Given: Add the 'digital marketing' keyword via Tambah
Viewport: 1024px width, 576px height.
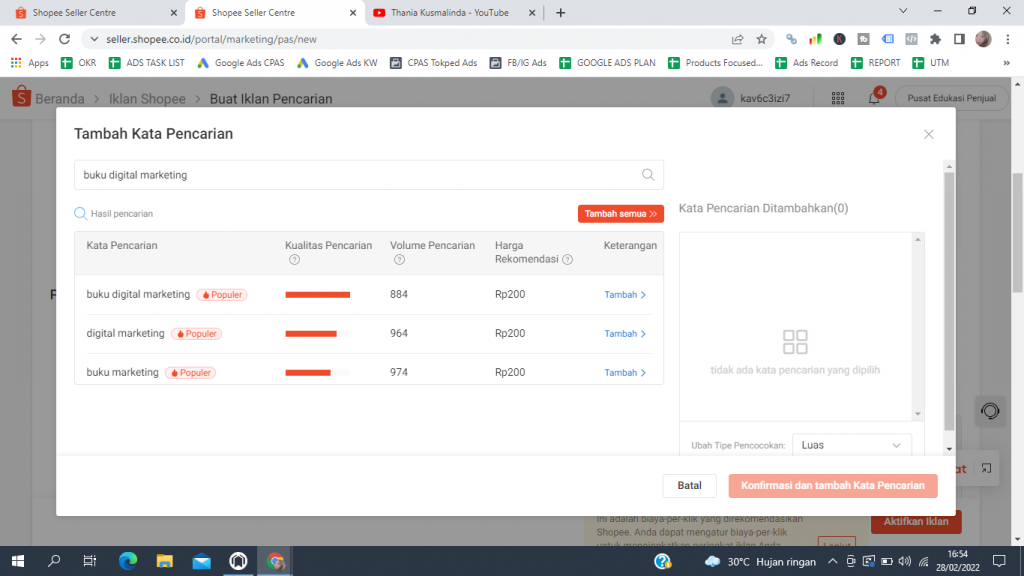Looking at the screenshot, I should click(625, 334).
